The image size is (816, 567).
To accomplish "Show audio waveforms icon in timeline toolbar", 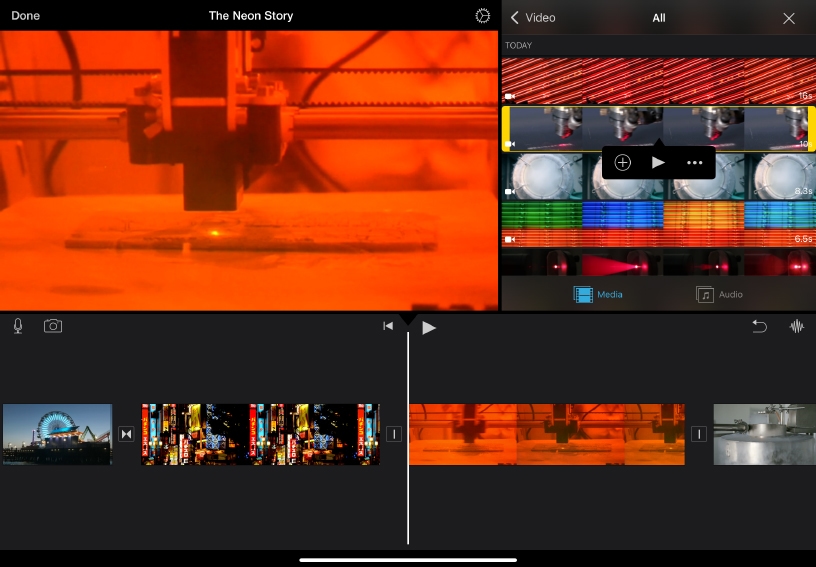I will coord(797,326).
